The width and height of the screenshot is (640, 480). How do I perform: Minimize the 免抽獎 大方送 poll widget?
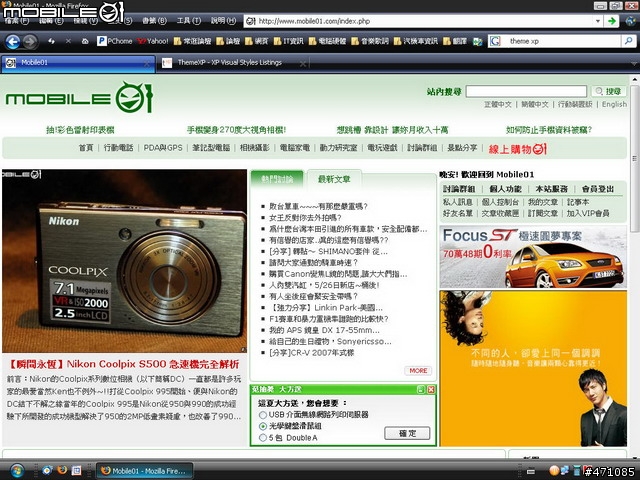[x=420, y=389]
